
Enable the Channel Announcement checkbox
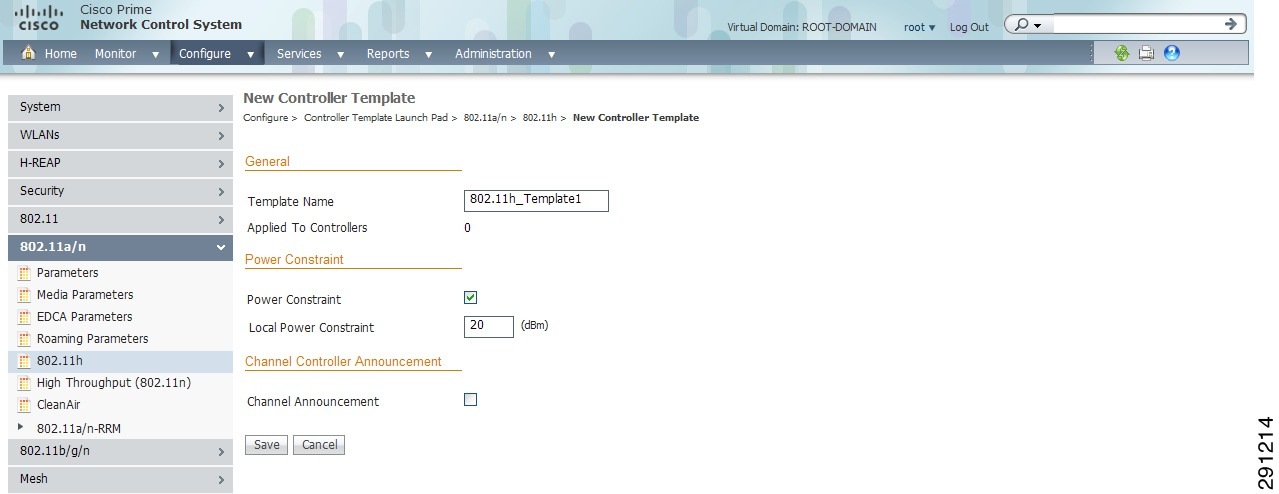click(x=471, y=400)
